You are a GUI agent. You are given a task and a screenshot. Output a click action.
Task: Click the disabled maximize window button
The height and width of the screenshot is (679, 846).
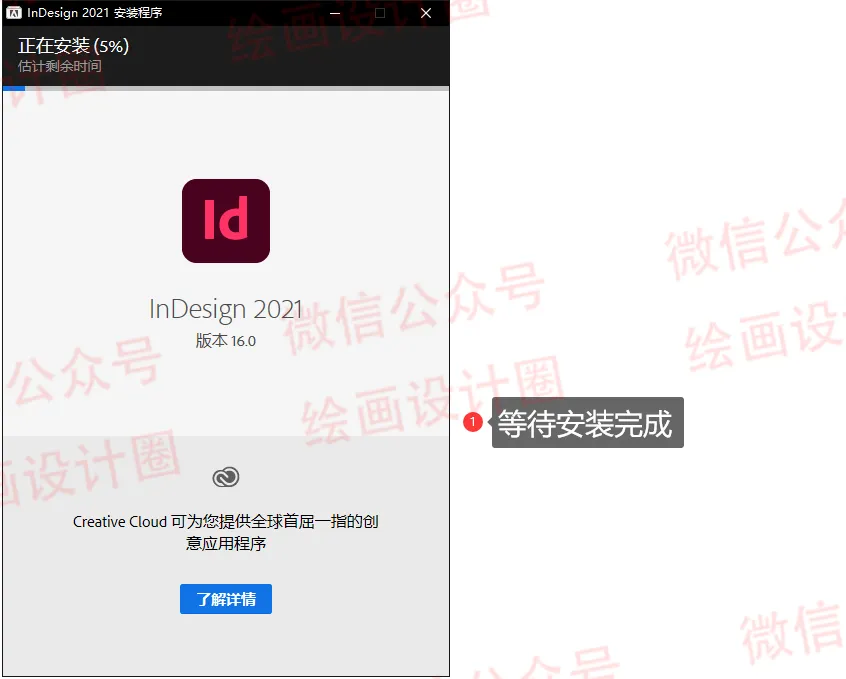pyautogui.click(x=380, y=13)
